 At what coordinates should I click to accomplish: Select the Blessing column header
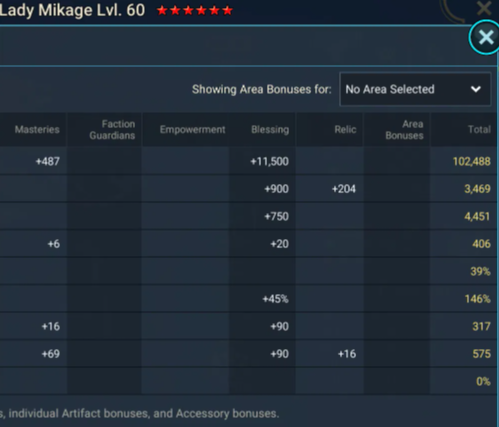(x=270, y=130)
